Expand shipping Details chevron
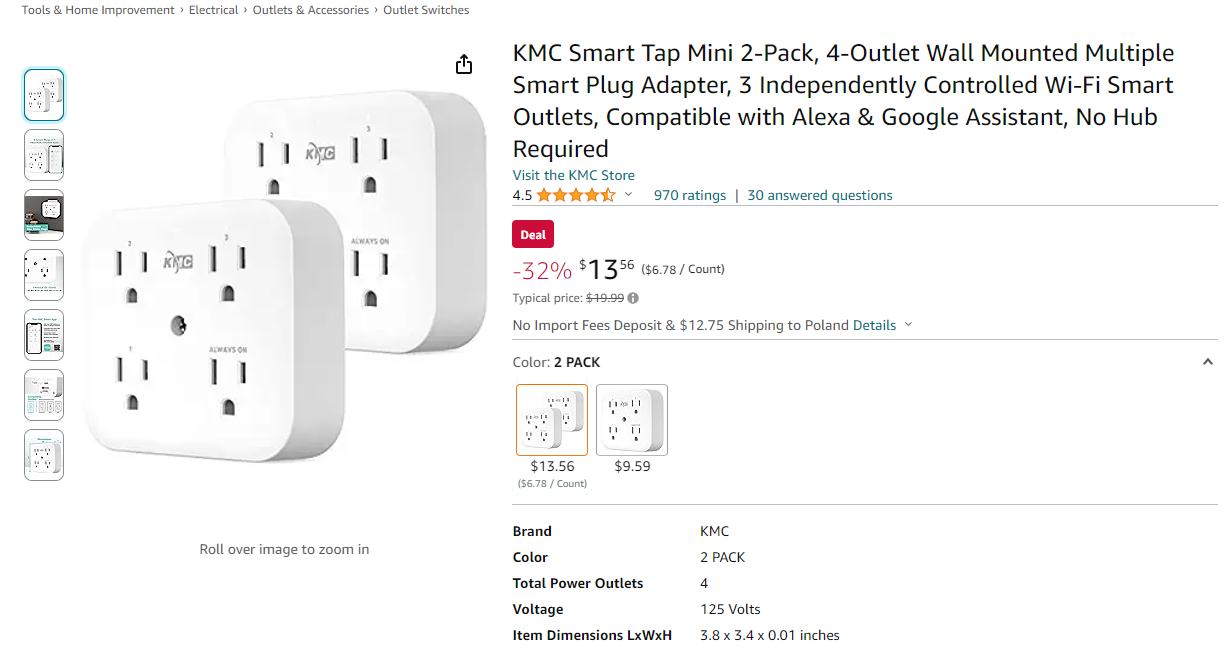The height and width of the screenshot is (653, 1225). [908, 325]
